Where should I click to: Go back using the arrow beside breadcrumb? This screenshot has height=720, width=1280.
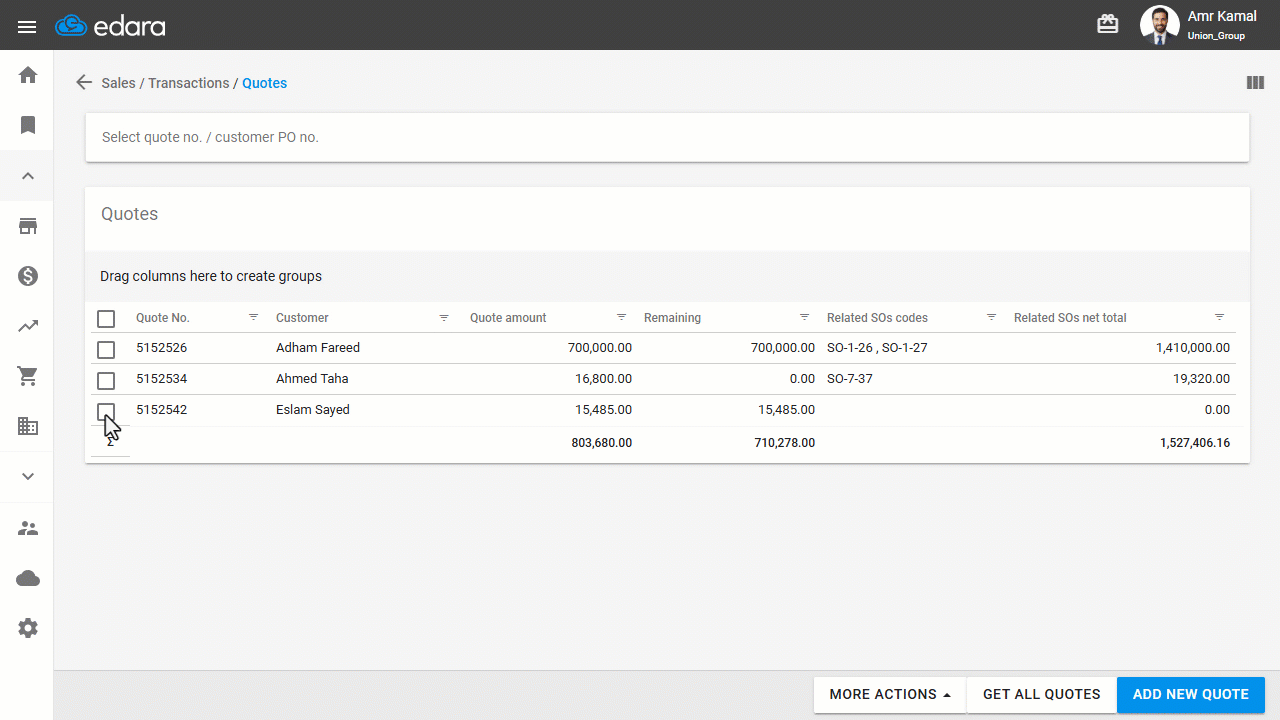(x=84, y=83)
